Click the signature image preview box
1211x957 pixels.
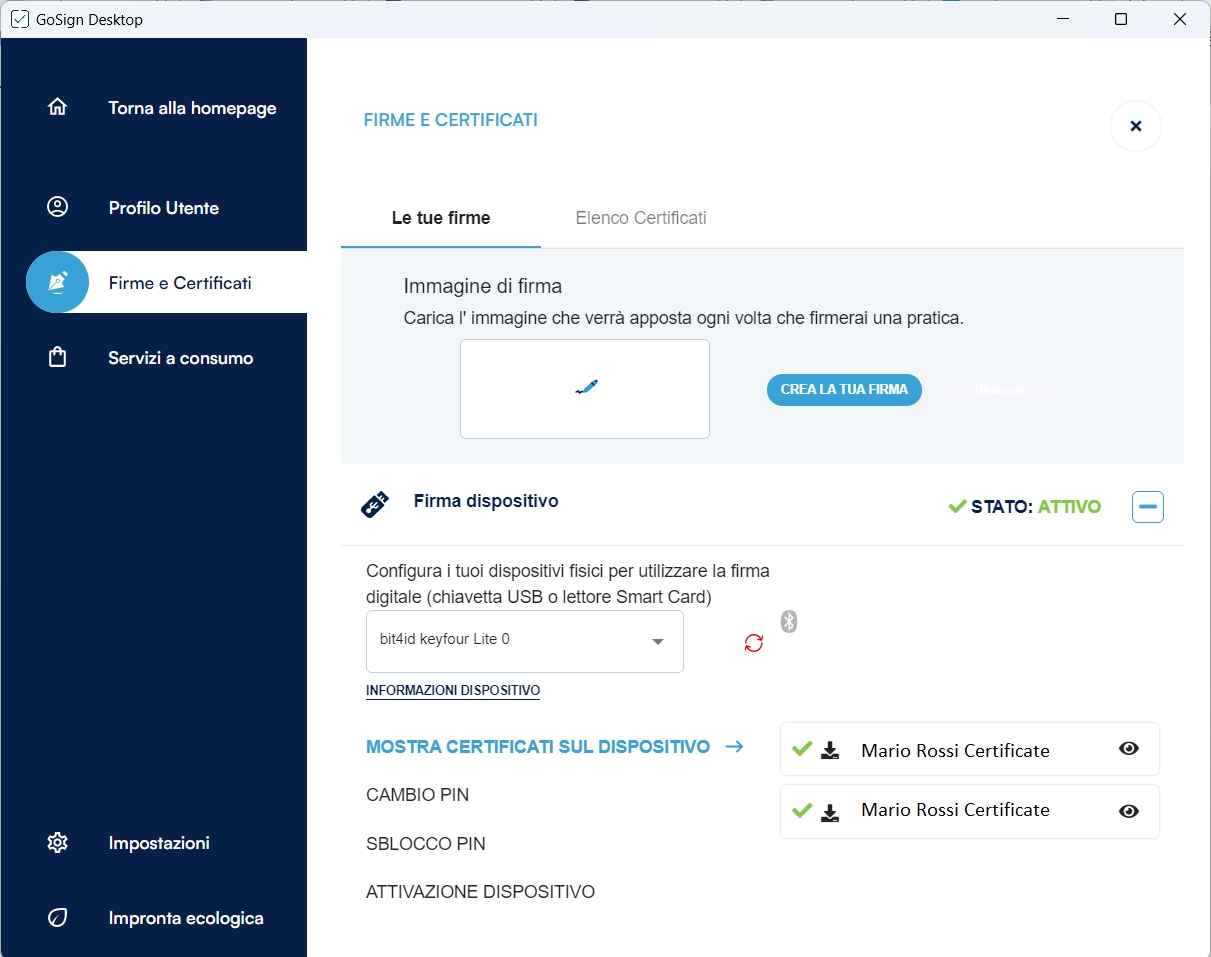[x=585, y=389]
